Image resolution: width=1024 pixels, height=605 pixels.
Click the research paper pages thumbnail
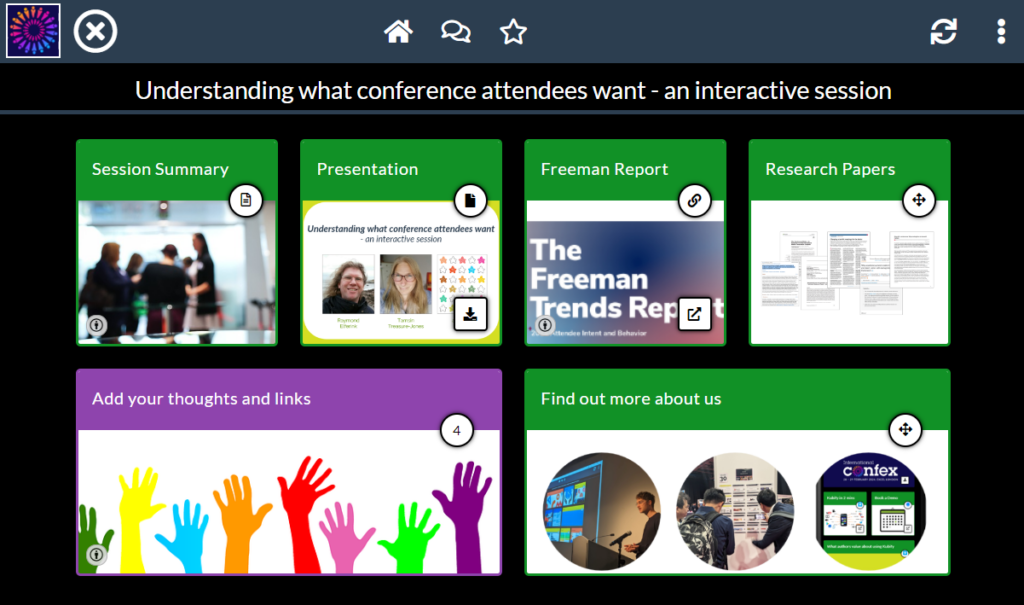click(x=850, y=272)
